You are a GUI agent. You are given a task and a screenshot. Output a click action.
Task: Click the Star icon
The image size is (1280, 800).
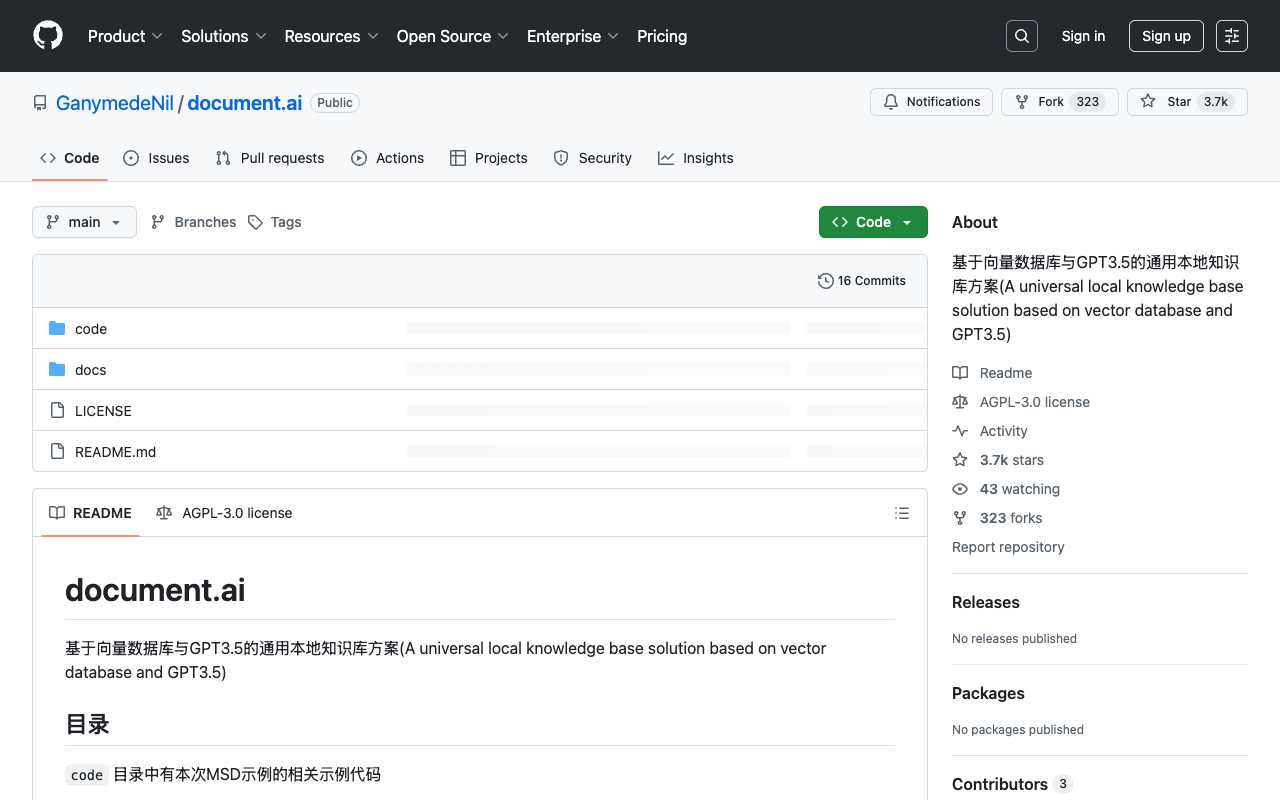(1148, 102)
